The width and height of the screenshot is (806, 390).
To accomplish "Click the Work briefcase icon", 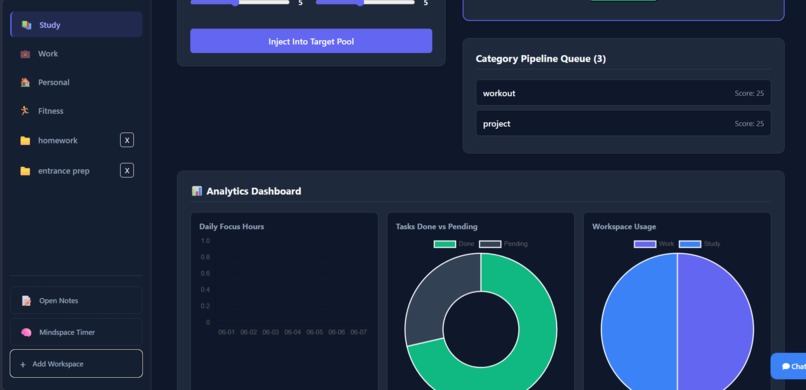I will pos(25,54).
